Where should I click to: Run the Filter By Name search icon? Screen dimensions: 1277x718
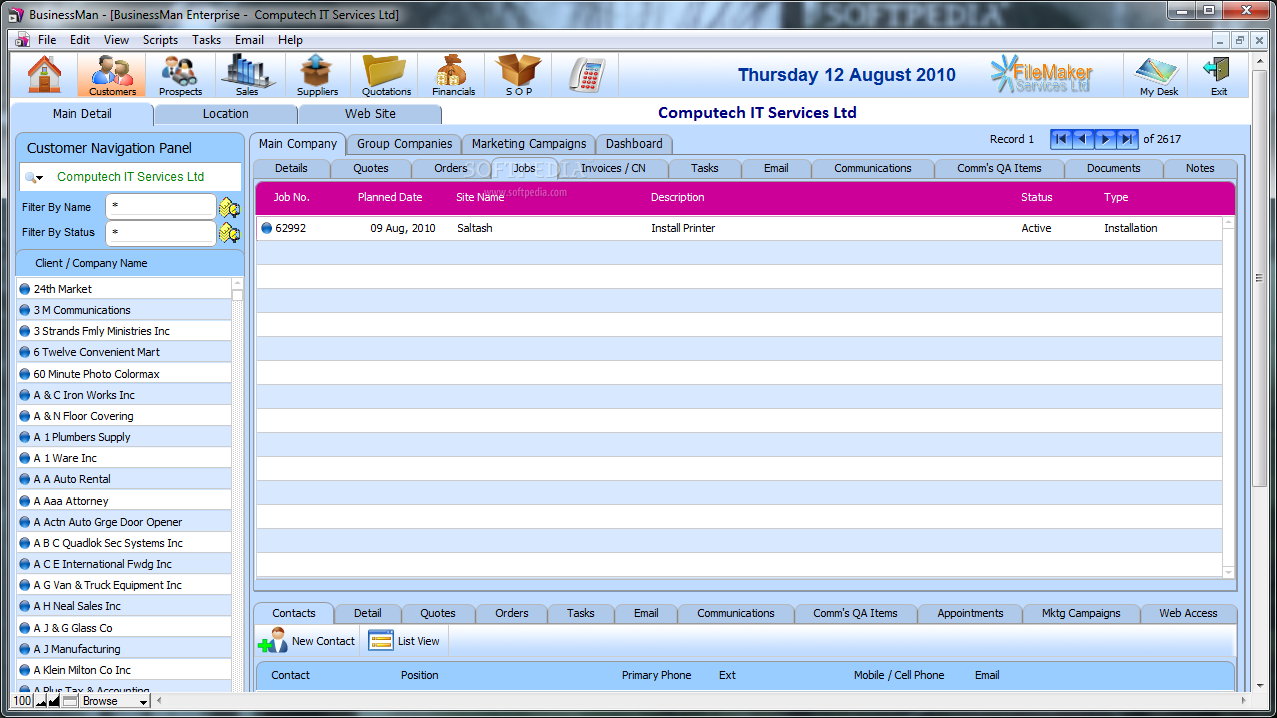click(x=230, y=208)
